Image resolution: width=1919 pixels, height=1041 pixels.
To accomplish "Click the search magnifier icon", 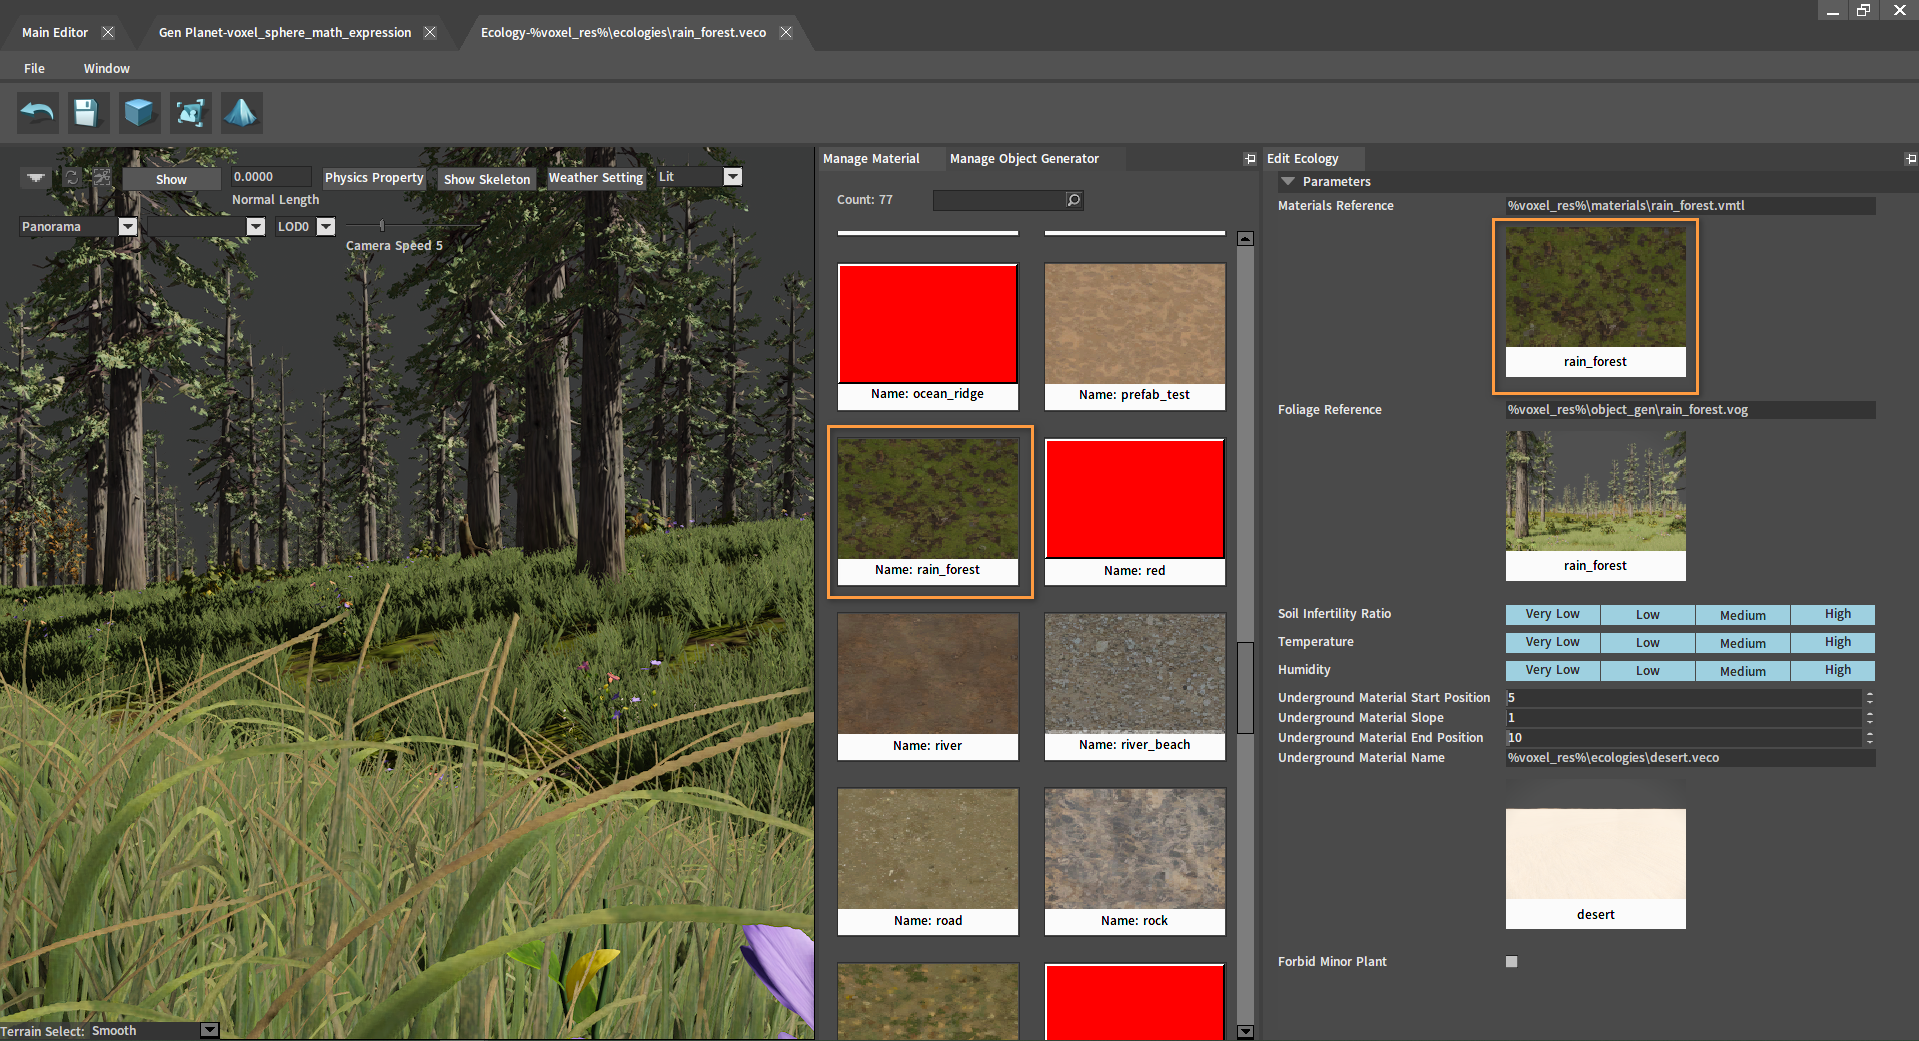I will (x=1073, y=200).
